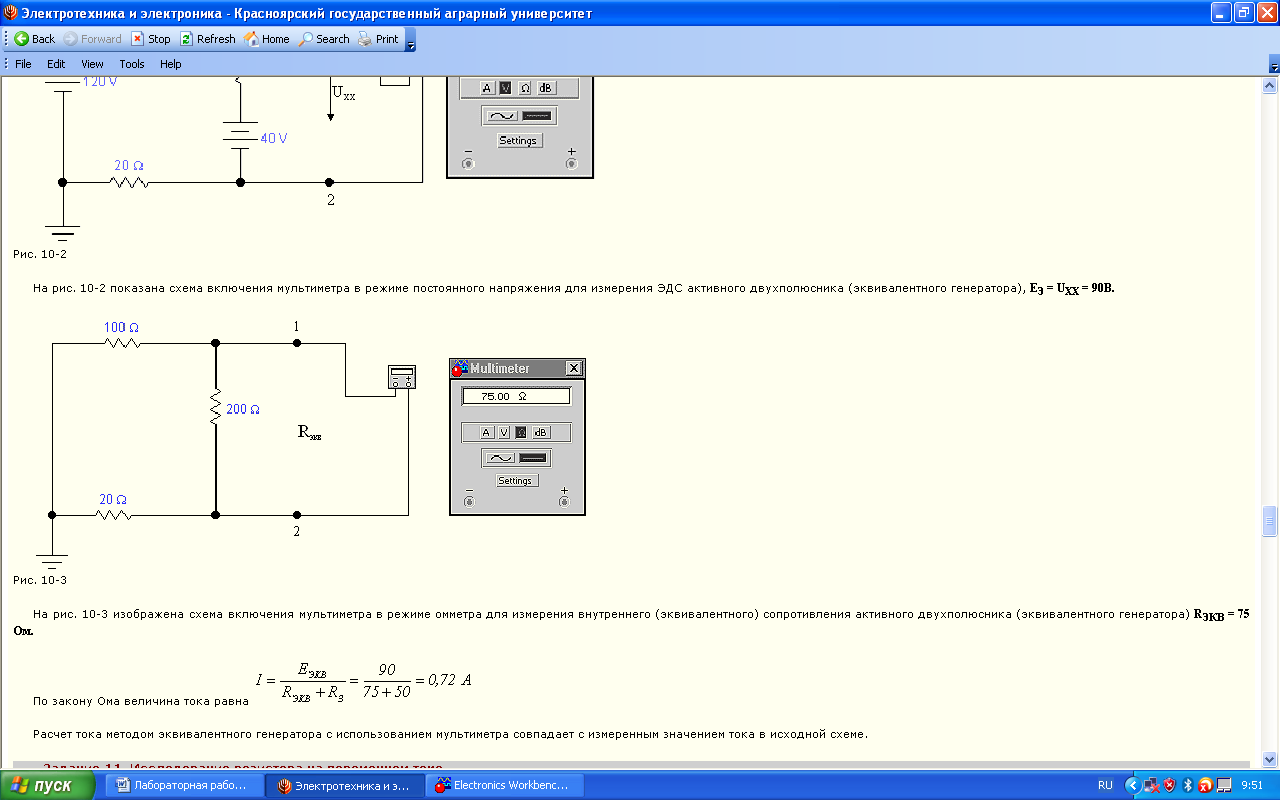Image resolution: width=1280 pixels, height=800 pixels.
Task: Click the red security shield tray icon
Action: point(1169,785)
